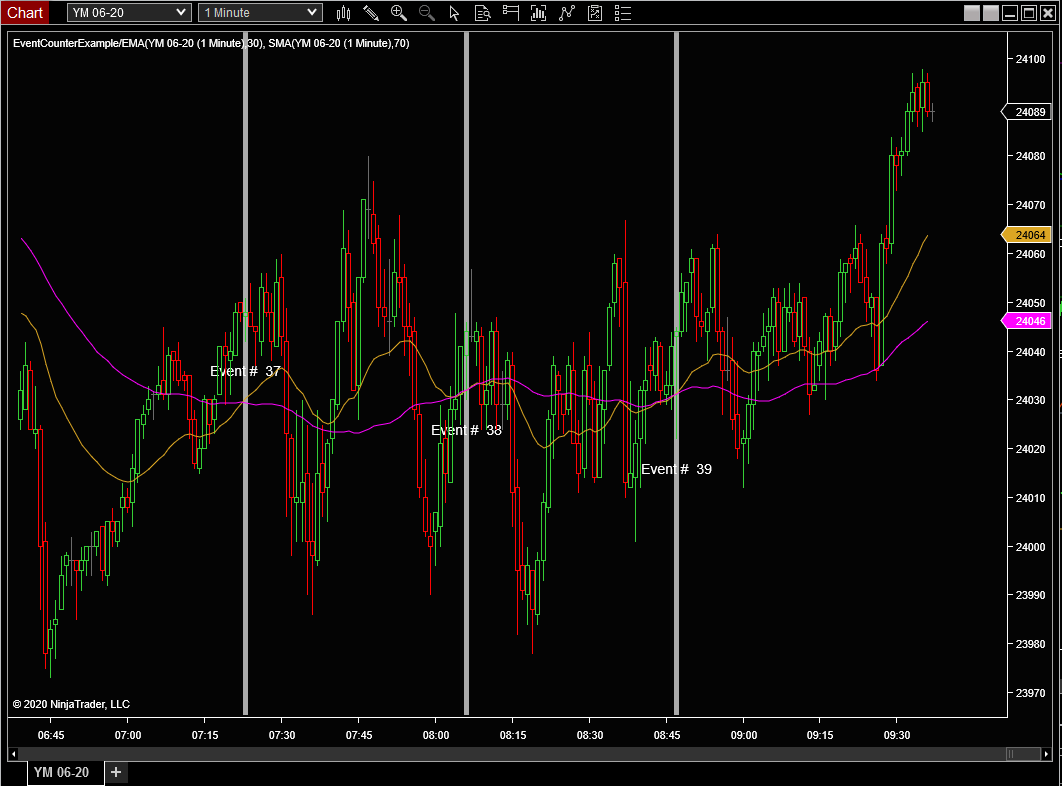This screenshot has width=1062, height=786.
Task: Click the 23970 price axis label
Action: coord(1030,692)
